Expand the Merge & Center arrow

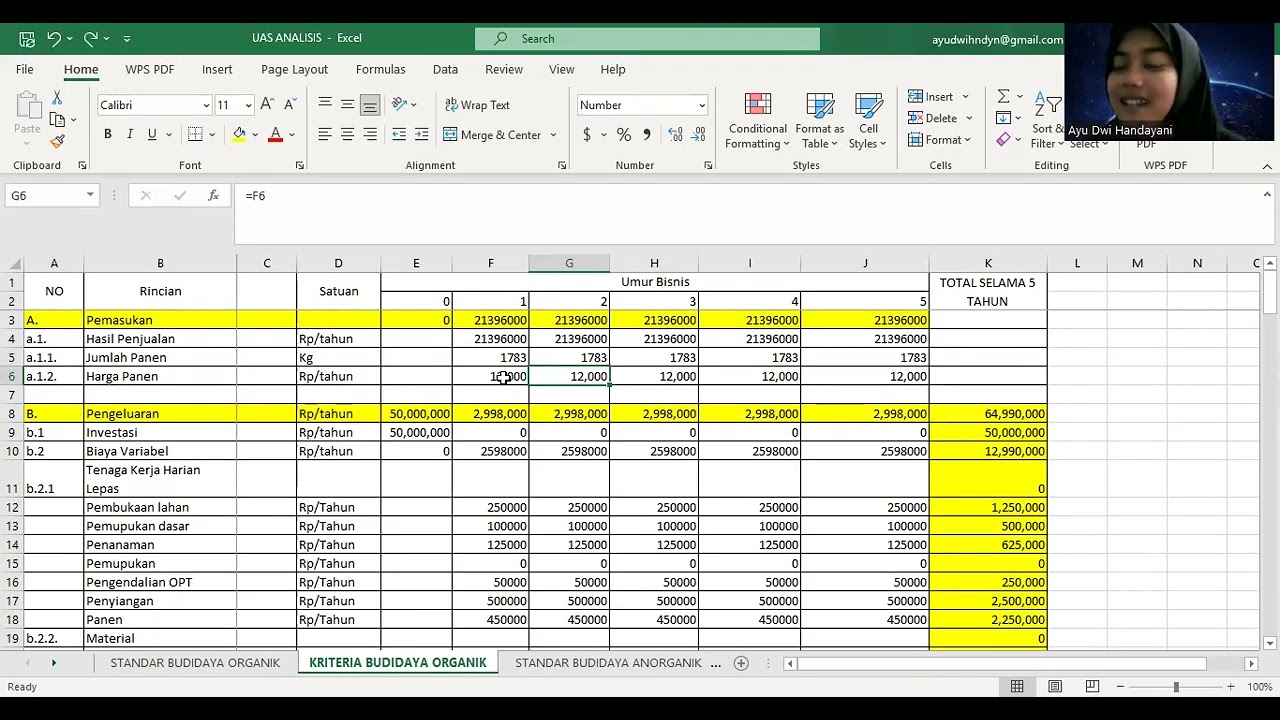553,135
